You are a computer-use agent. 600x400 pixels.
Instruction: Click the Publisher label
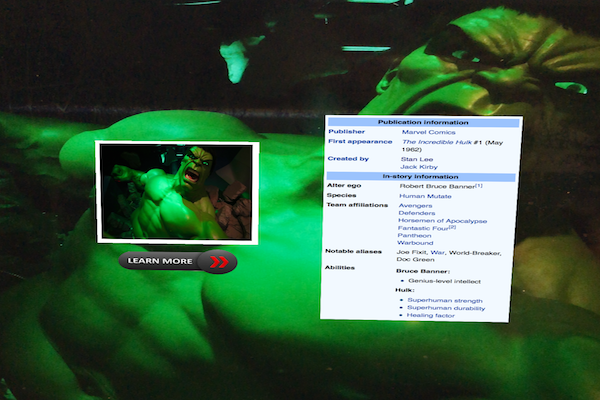pos(346,131)
